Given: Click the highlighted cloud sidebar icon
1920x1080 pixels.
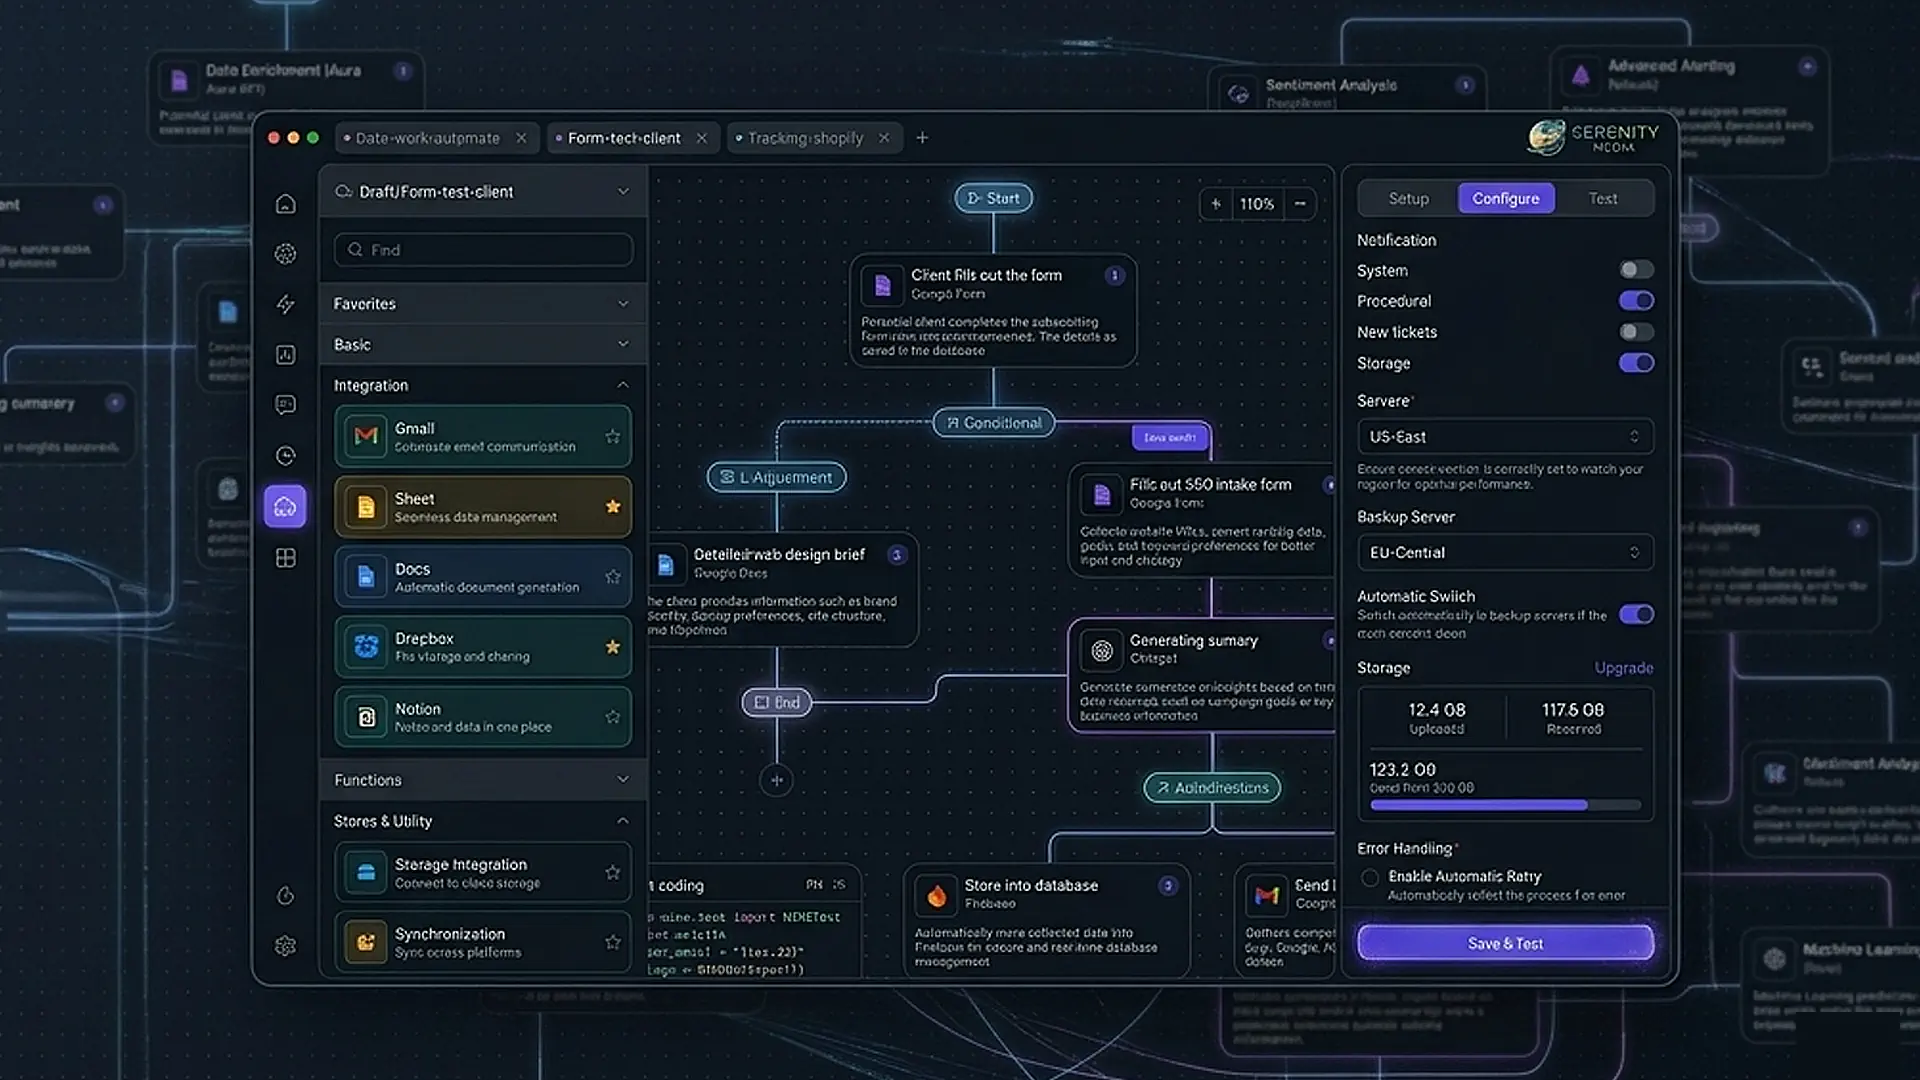Looking at the screenshot, I should 285,507.
